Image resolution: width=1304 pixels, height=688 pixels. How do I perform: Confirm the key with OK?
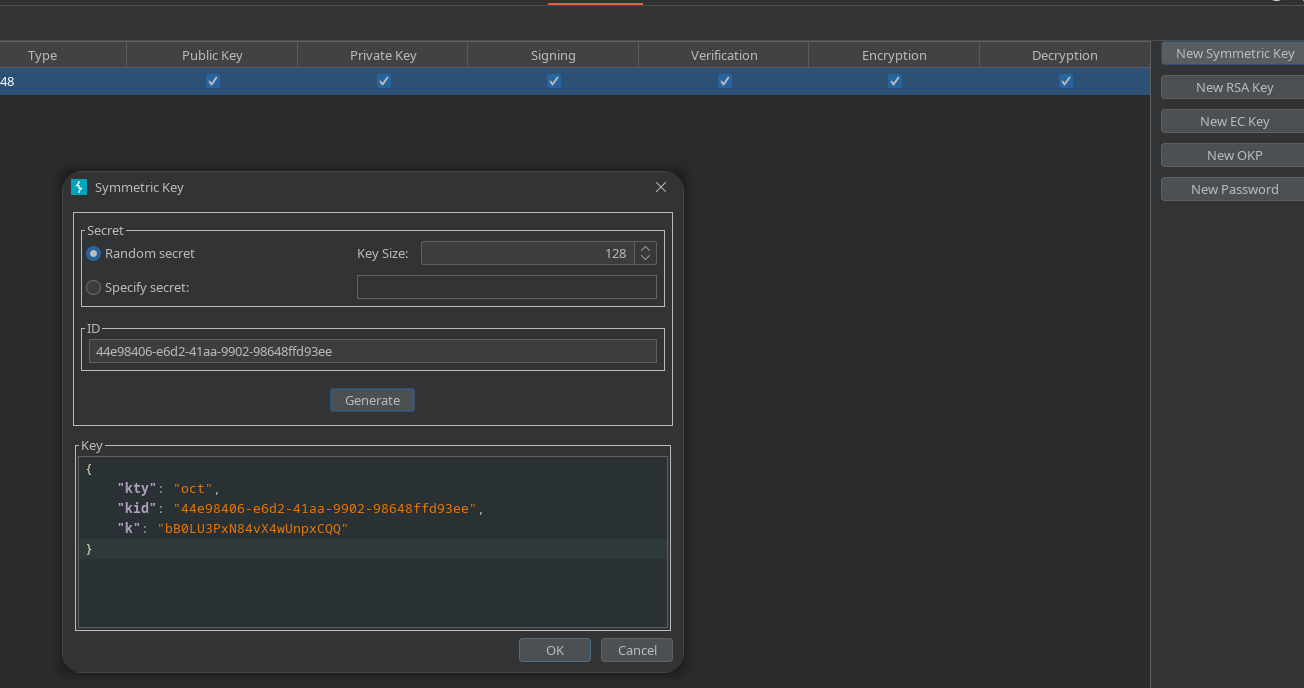(x=554, y=650)
